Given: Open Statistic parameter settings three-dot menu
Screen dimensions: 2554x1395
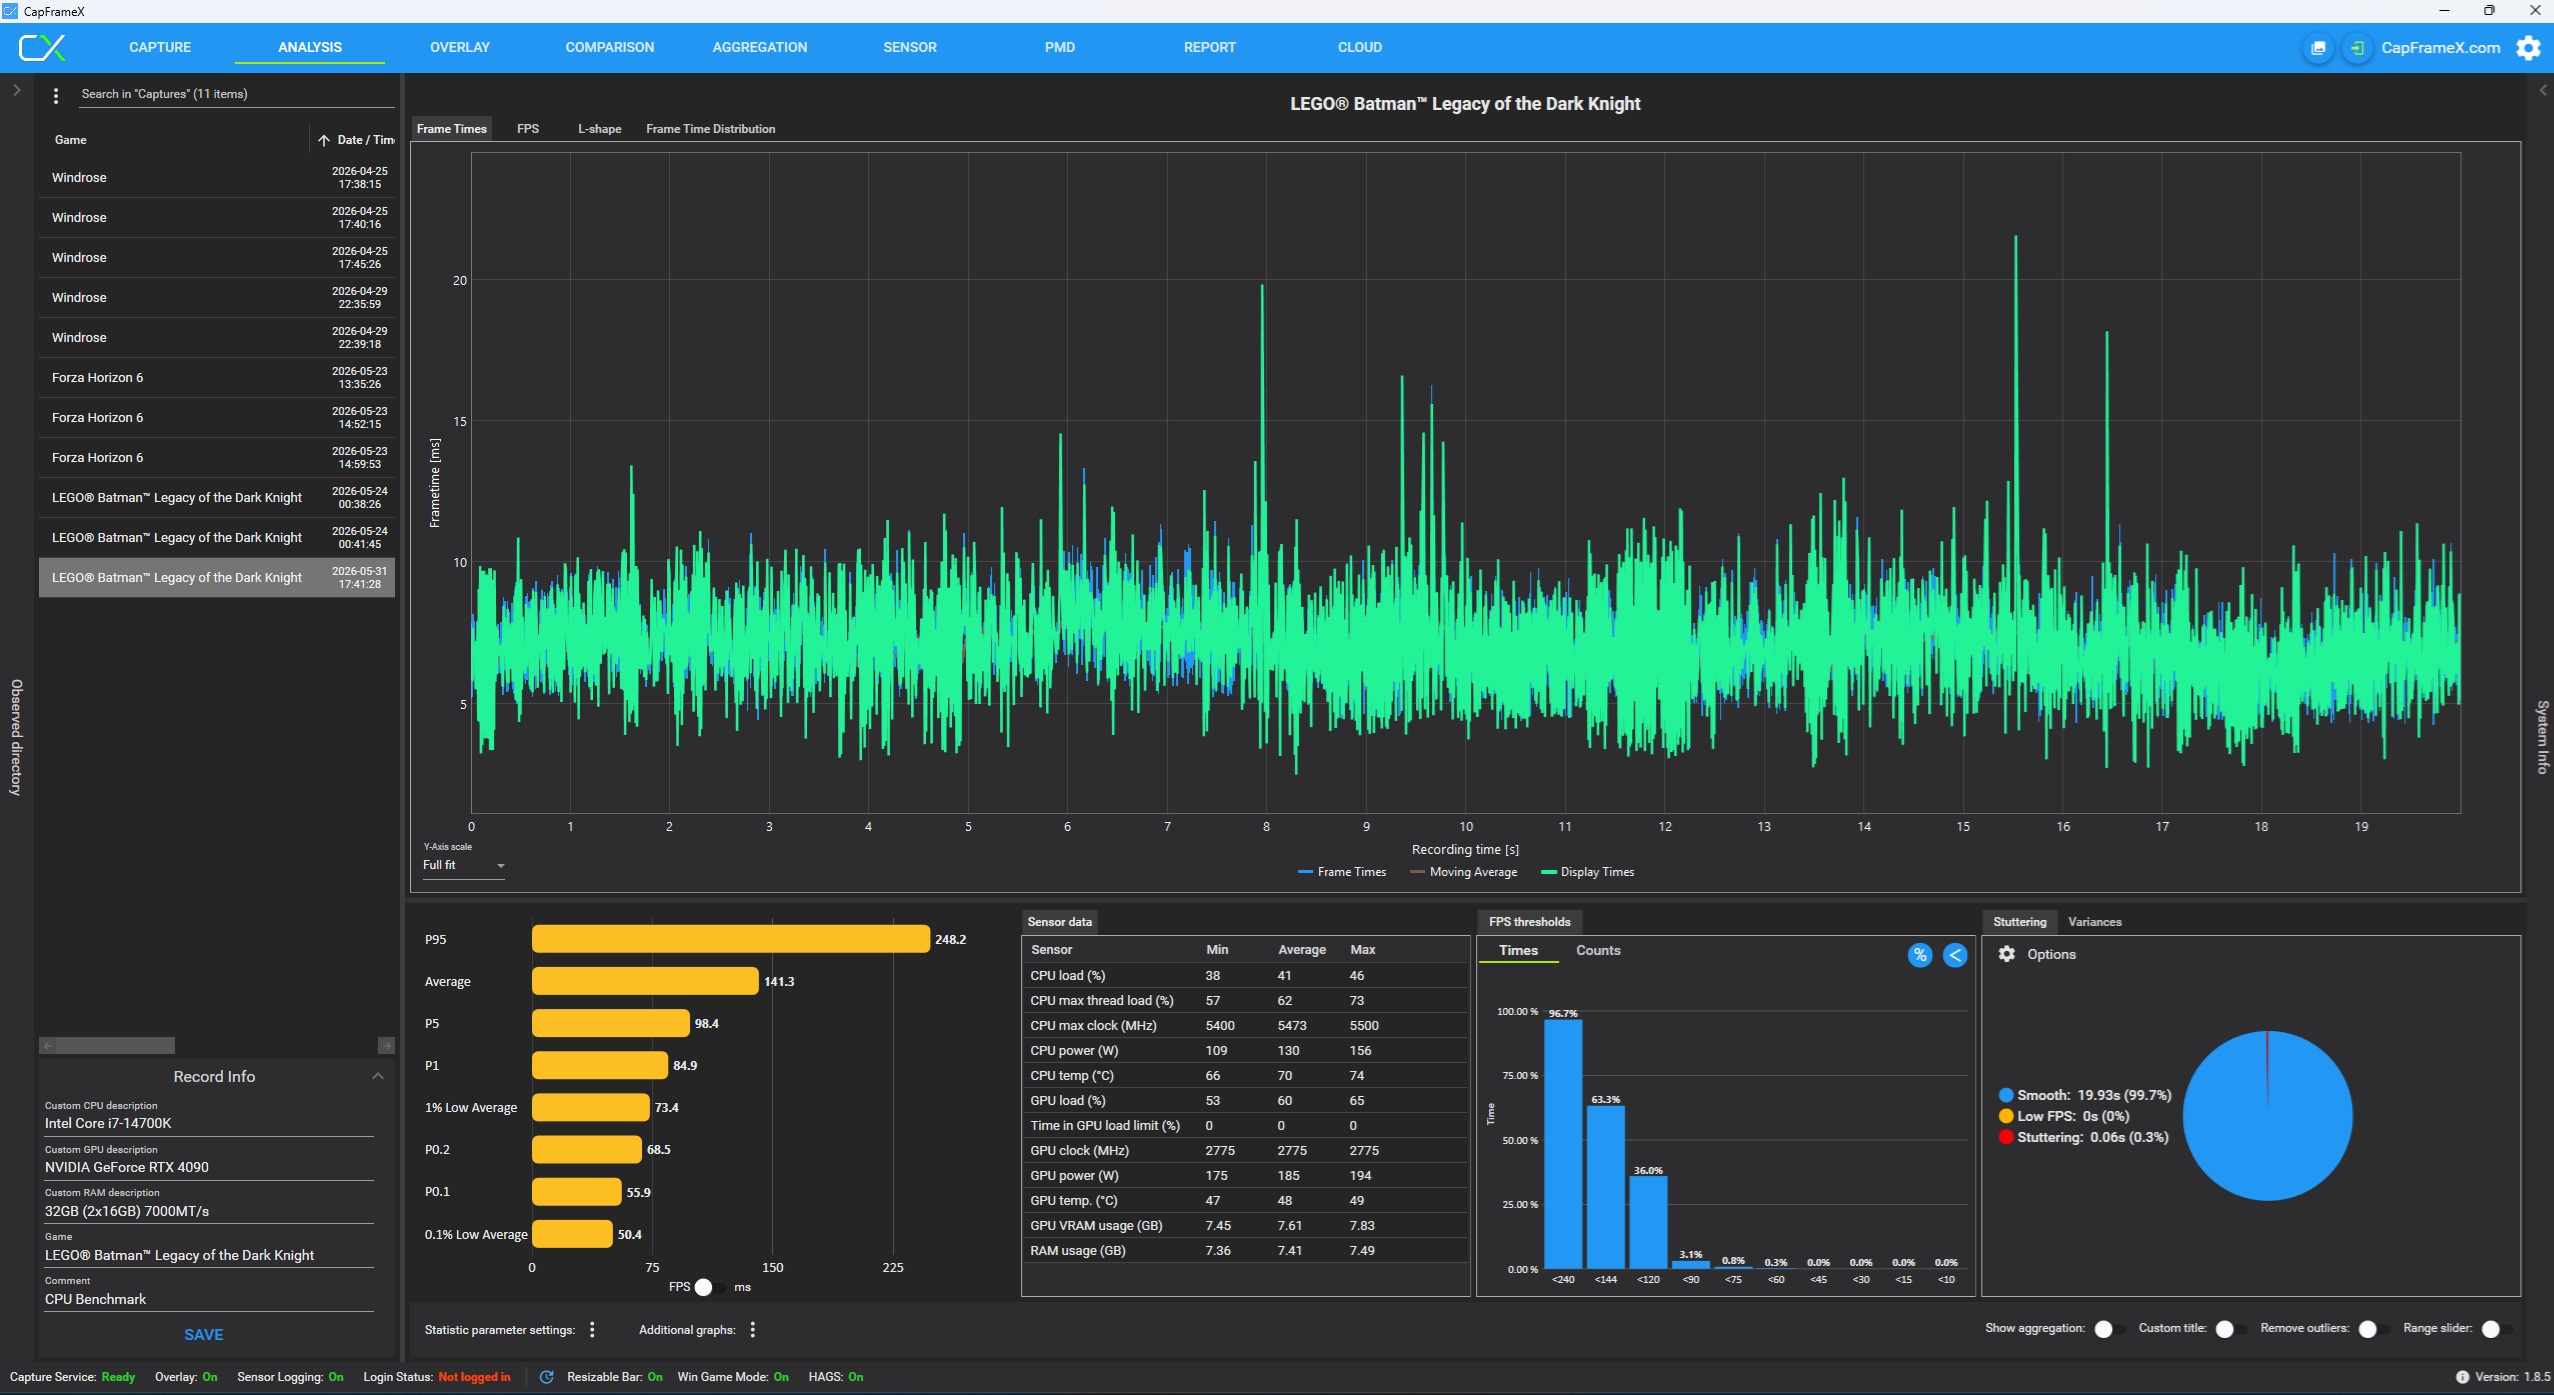Looking at the screenshot, I should click(592, 1329).
